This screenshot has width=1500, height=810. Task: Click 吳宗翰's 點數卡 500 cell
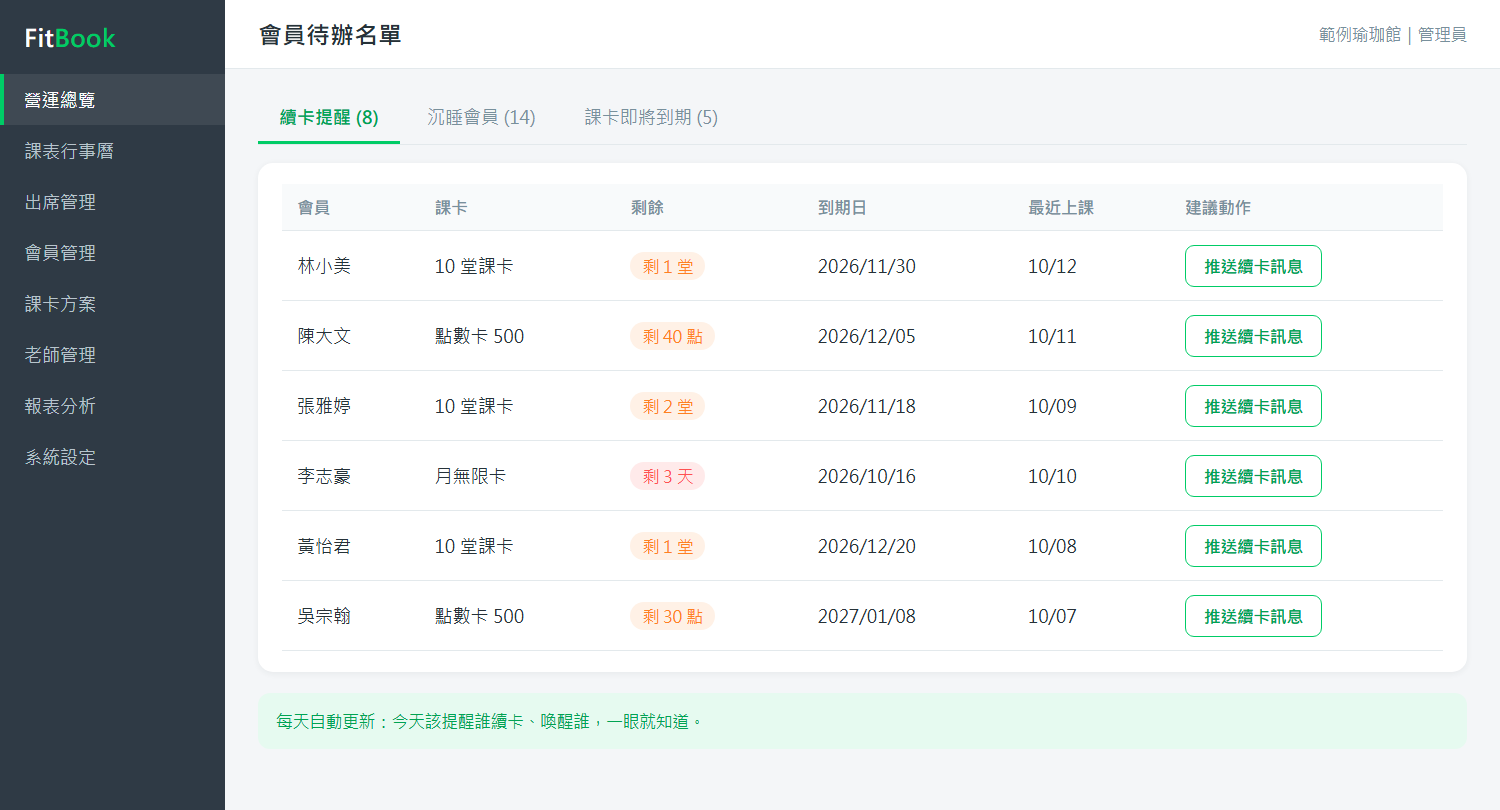(479, 616)
